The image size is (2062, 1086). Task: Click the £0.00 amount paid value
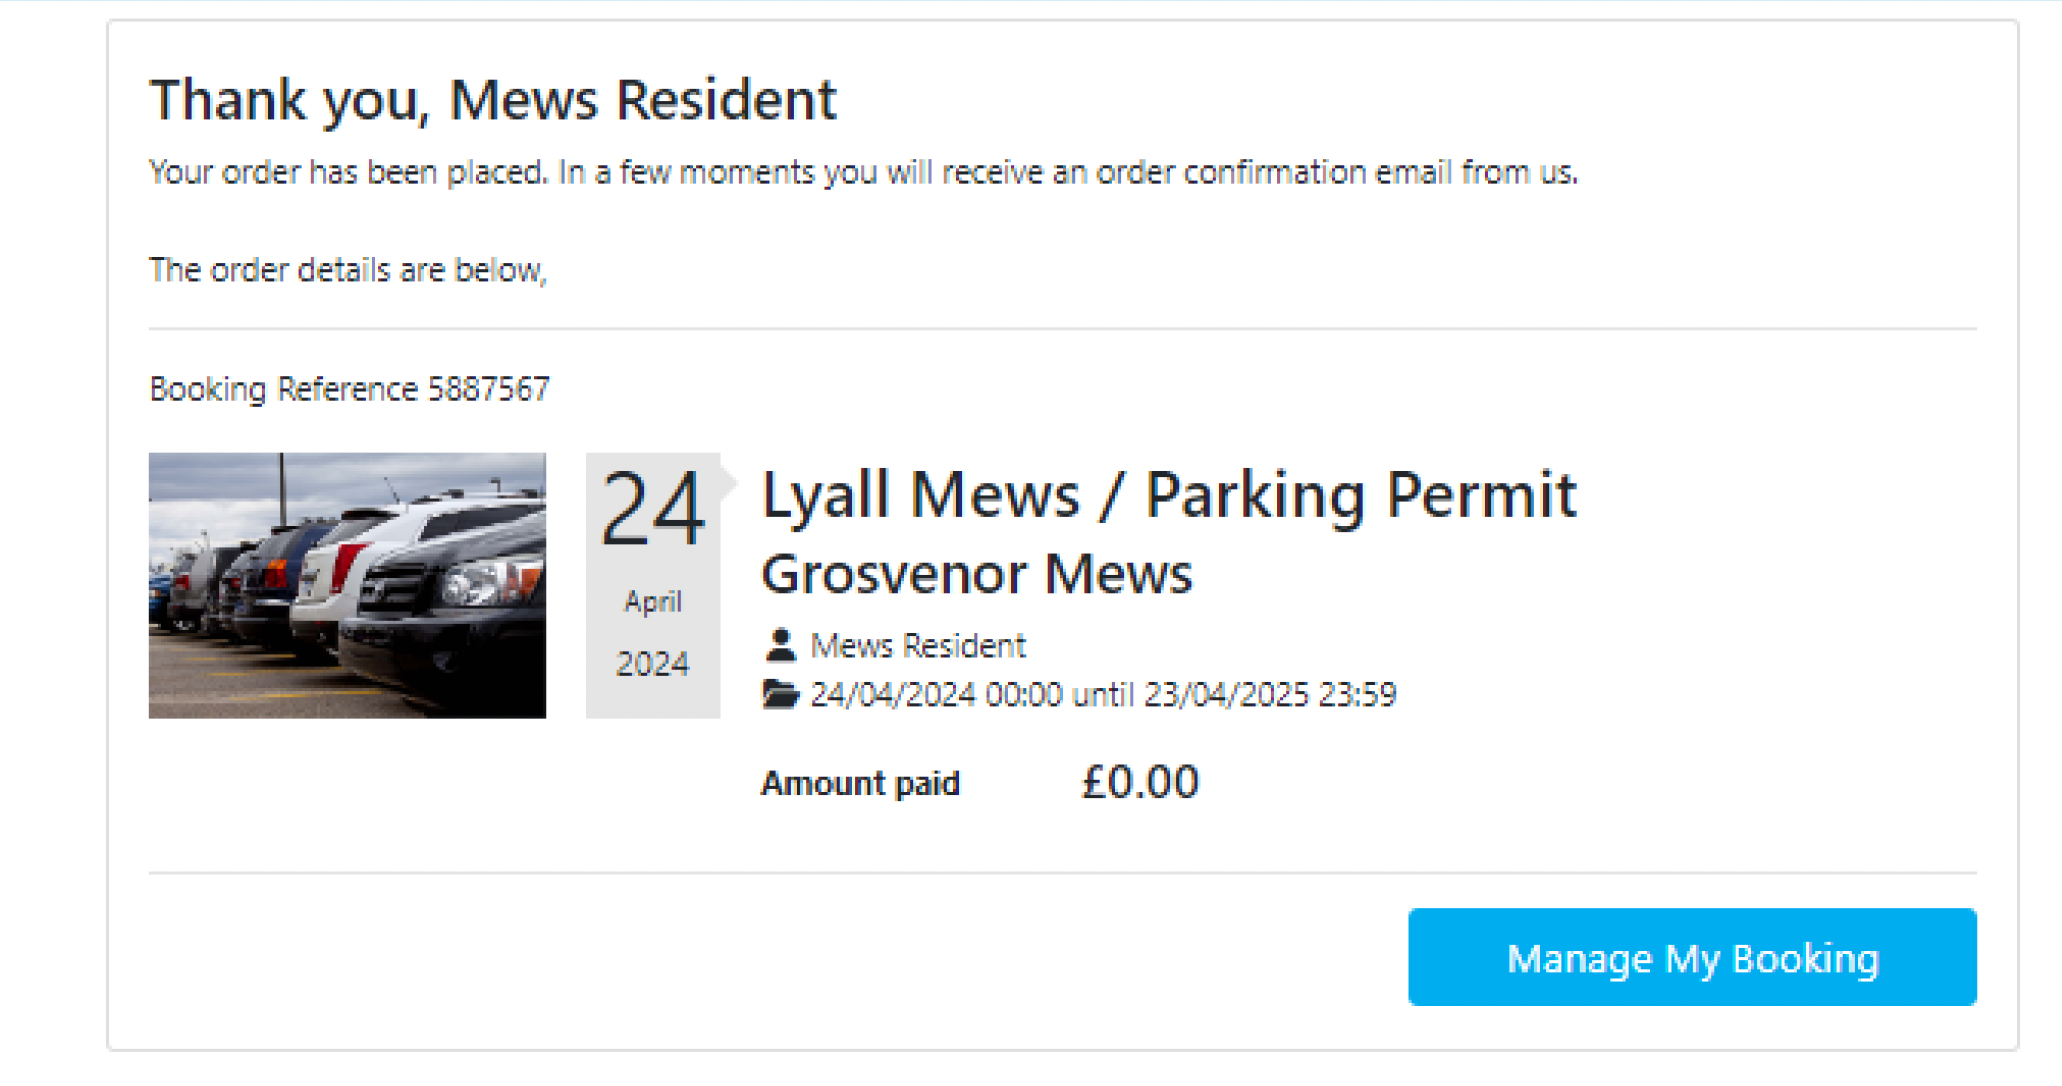[1139, 782]
